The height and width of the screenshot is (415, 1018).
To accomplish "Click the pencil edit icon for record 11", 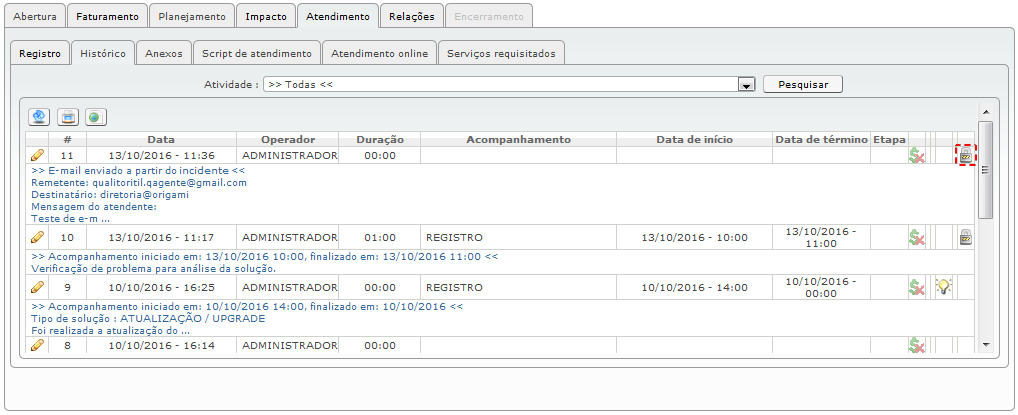I will click(x=37, y=155).
